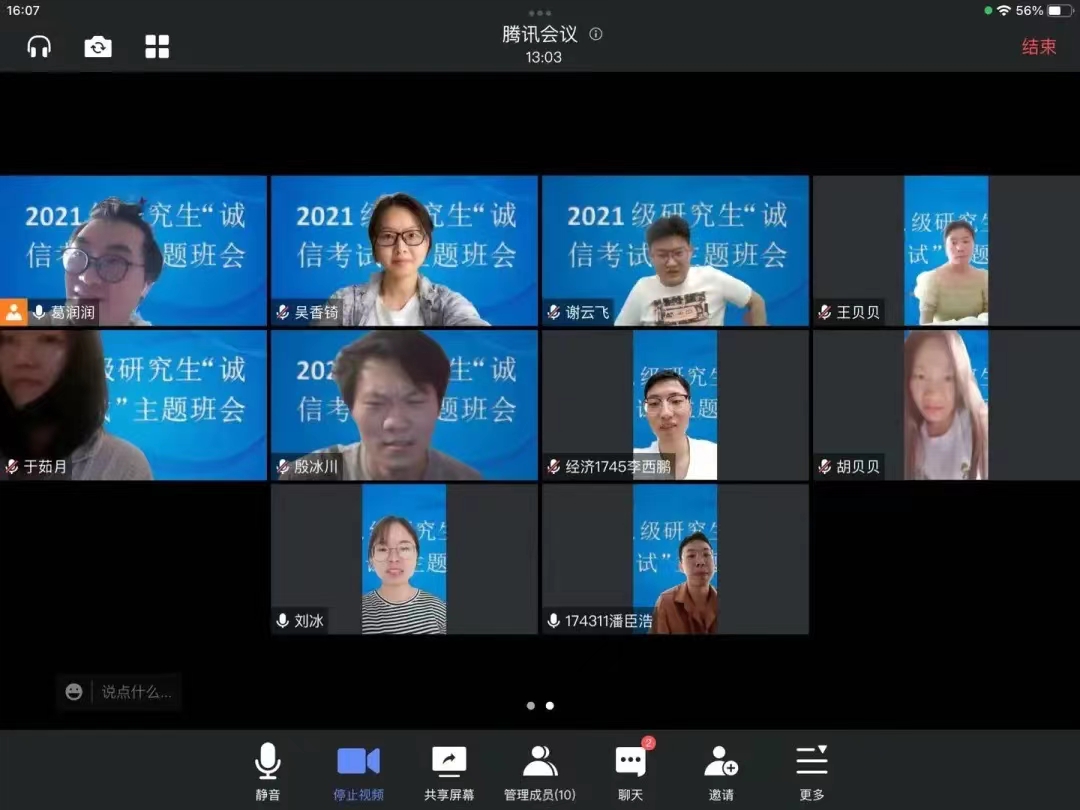Open the 聊天 chat panel

coord(630,772)
